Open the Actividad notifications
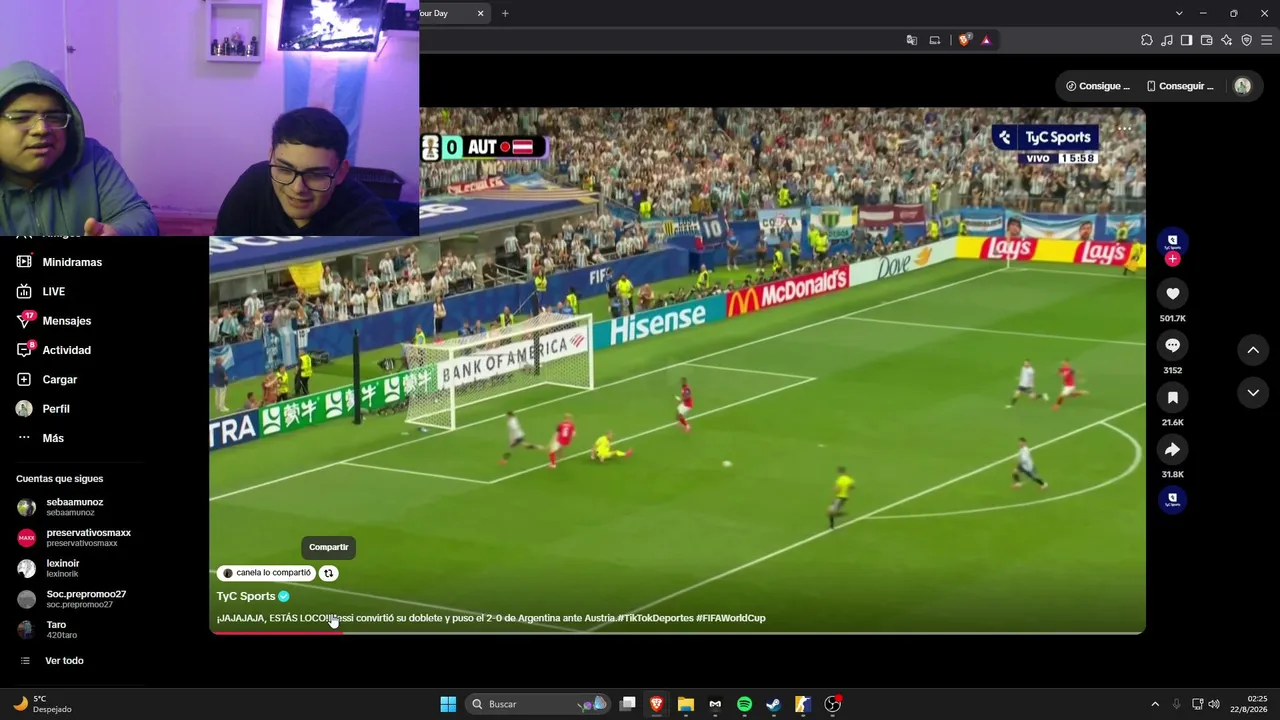1280x720 pixels. (54, 350)
